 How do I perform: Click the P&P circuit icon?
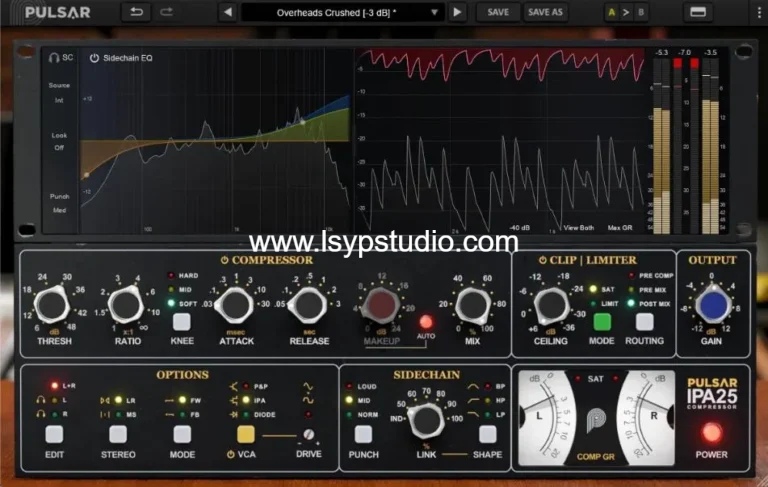point(234,387)
